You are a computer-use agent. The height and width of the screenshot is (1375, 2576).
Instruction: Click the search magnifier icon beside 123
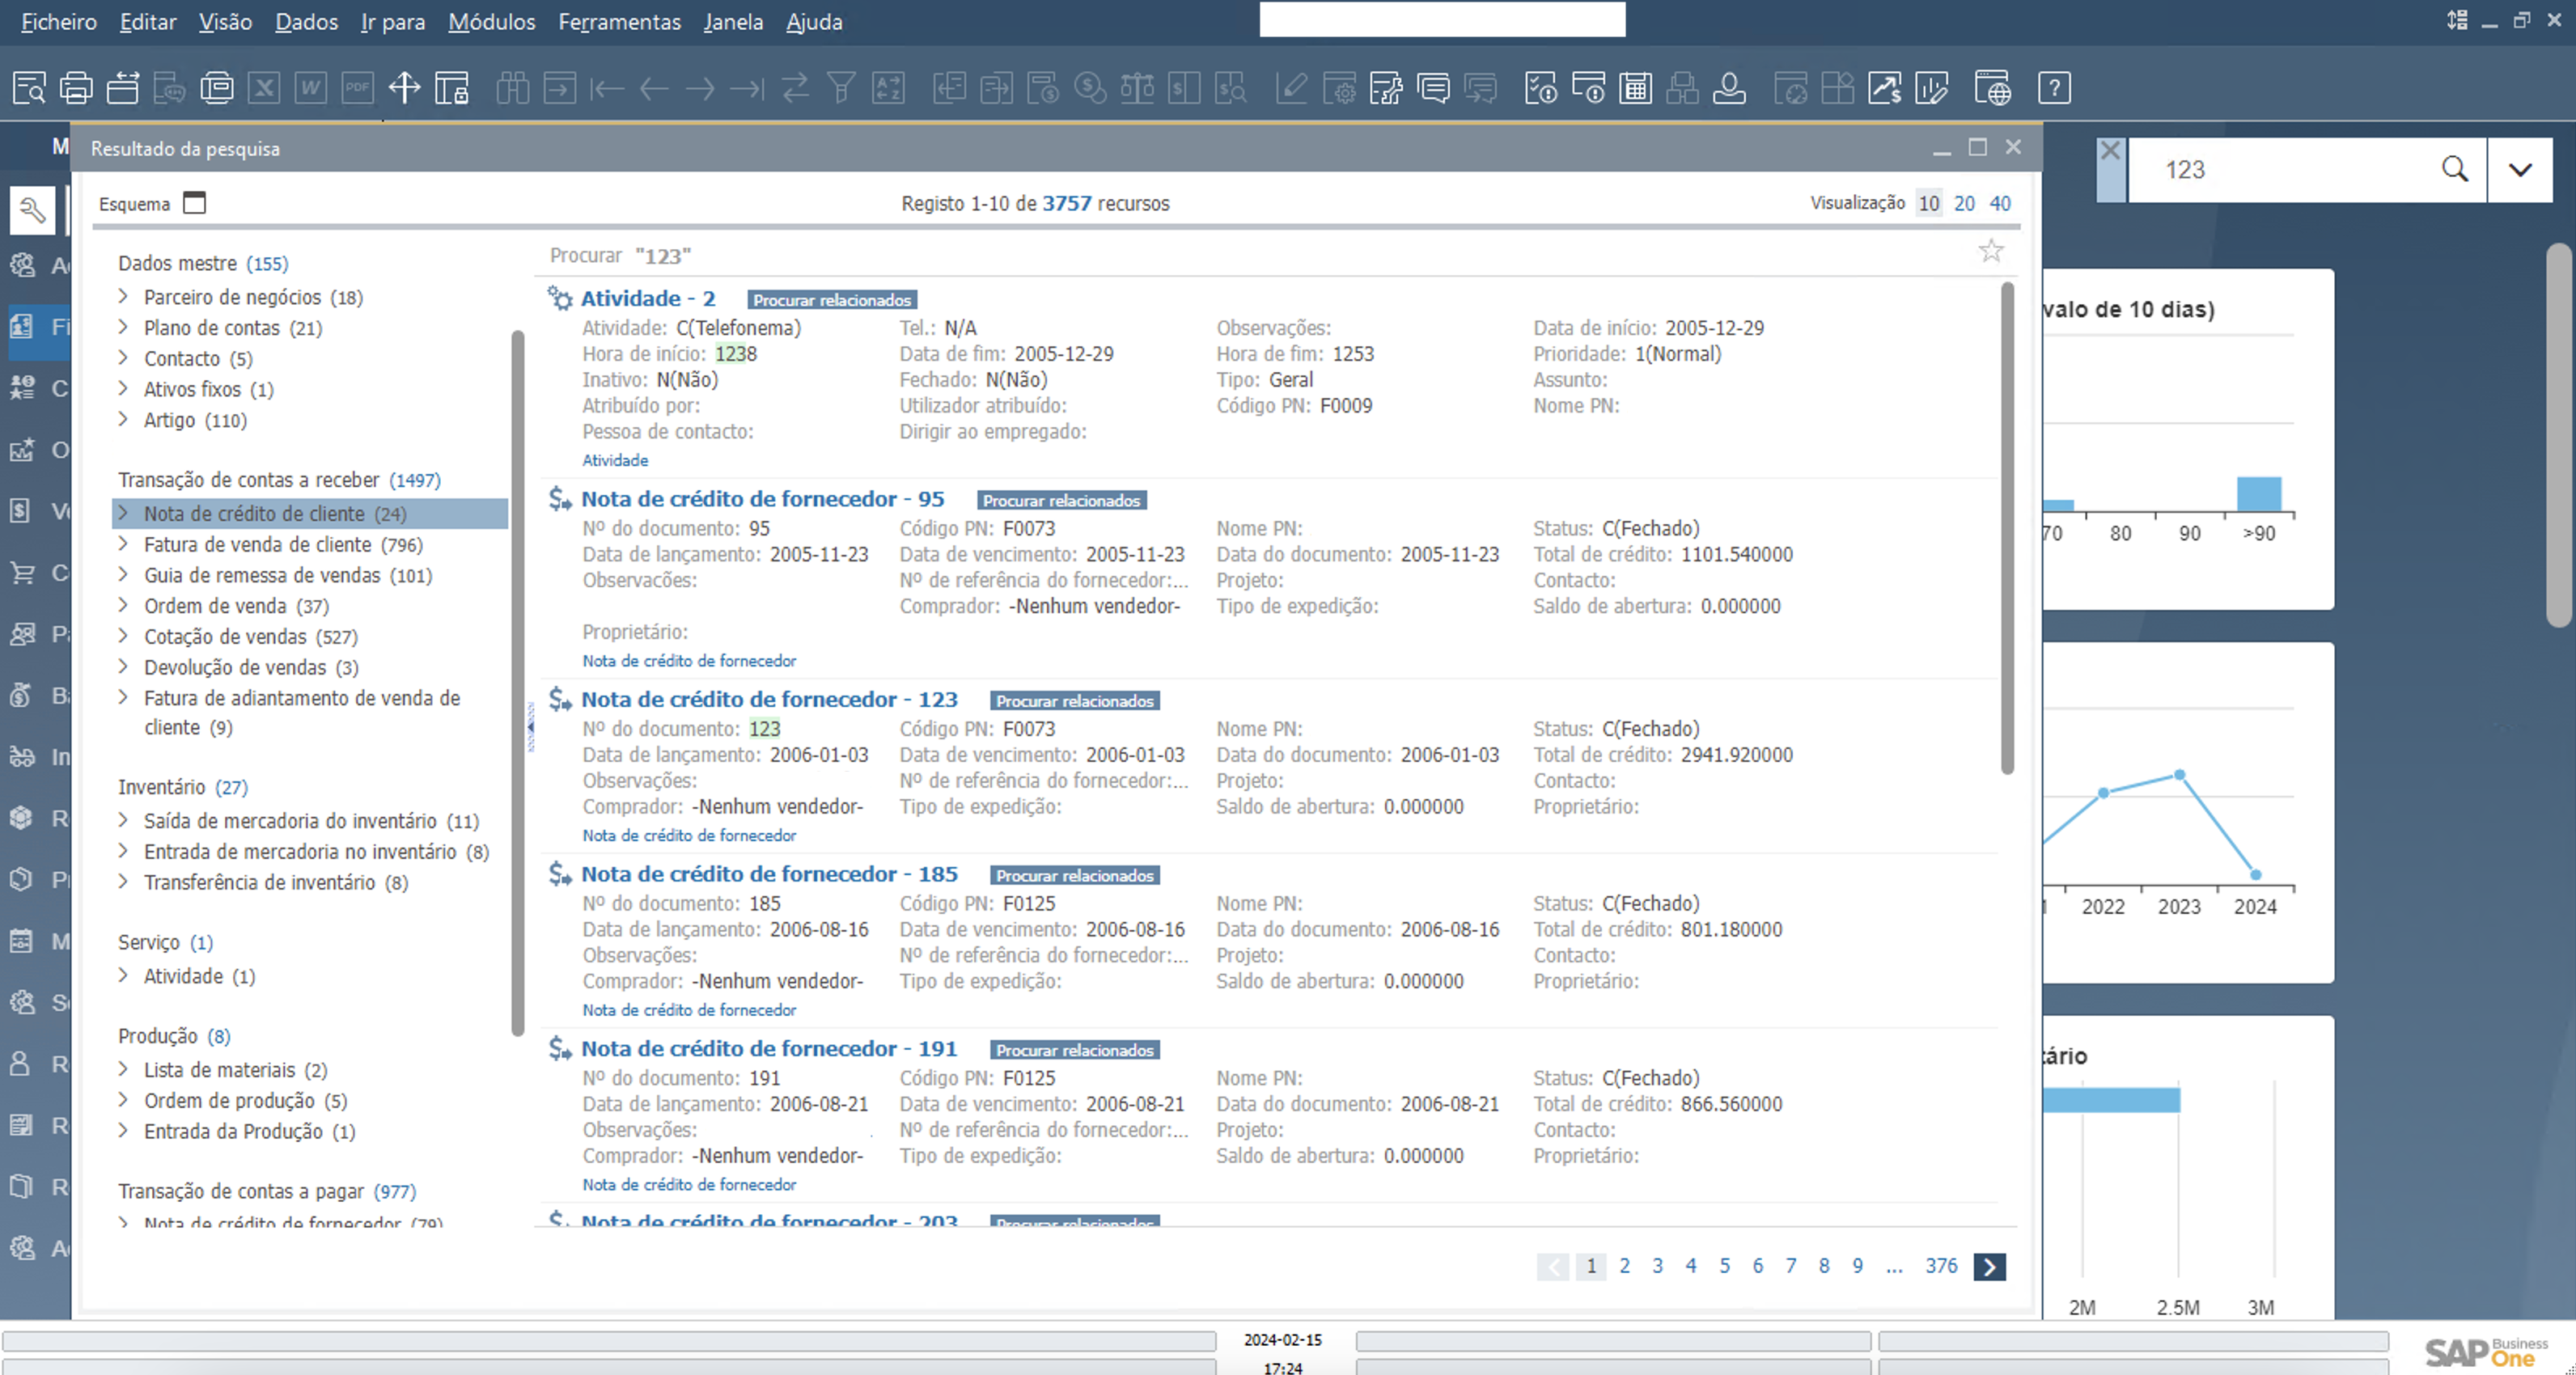point(2454,169)
